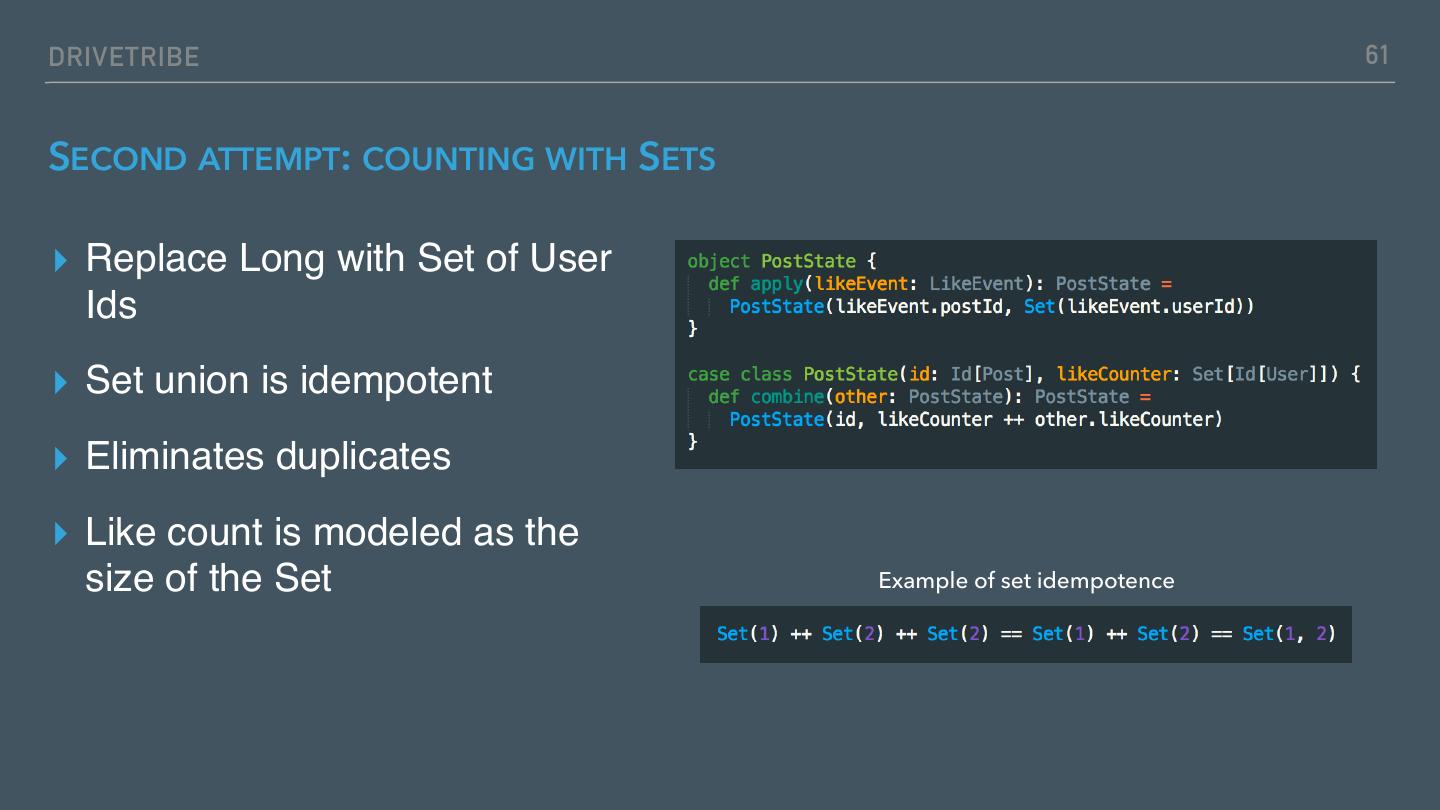
Task: Select the "Replace Long with Set of User Ids" text
Action: click(x=348, y=281)
